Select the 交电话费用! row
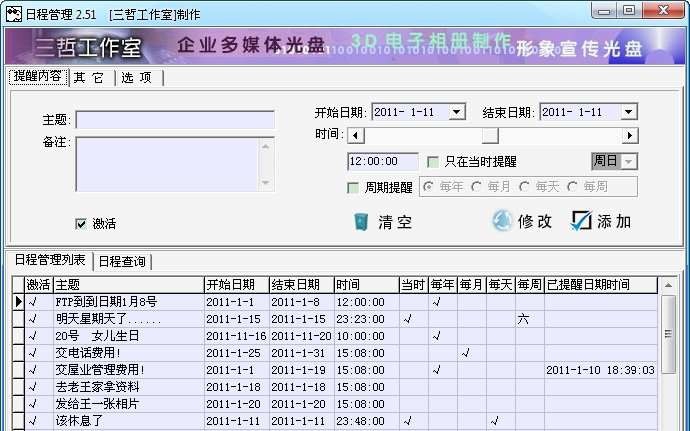This screenshot has height=431, width=690. (335, 353)
